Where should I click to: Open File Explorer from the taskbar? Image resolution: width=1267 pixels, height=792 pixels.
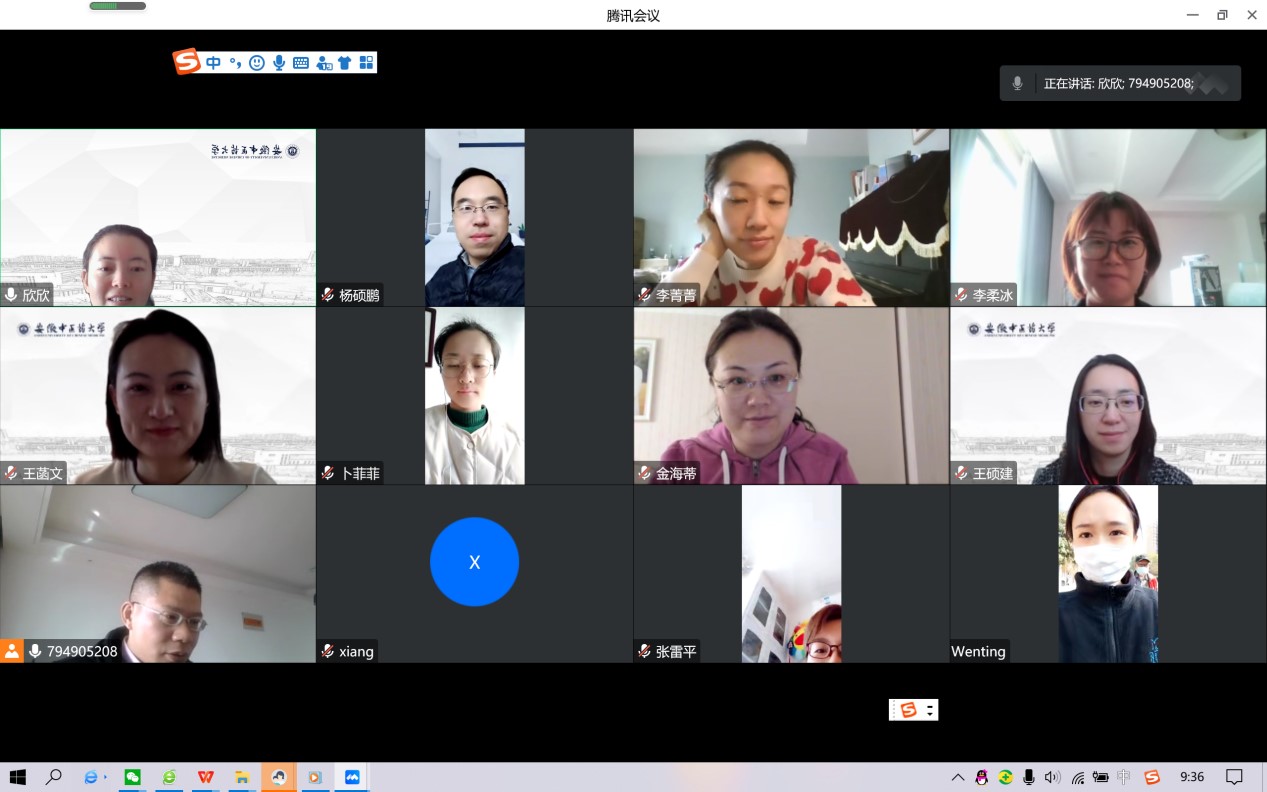242,777
